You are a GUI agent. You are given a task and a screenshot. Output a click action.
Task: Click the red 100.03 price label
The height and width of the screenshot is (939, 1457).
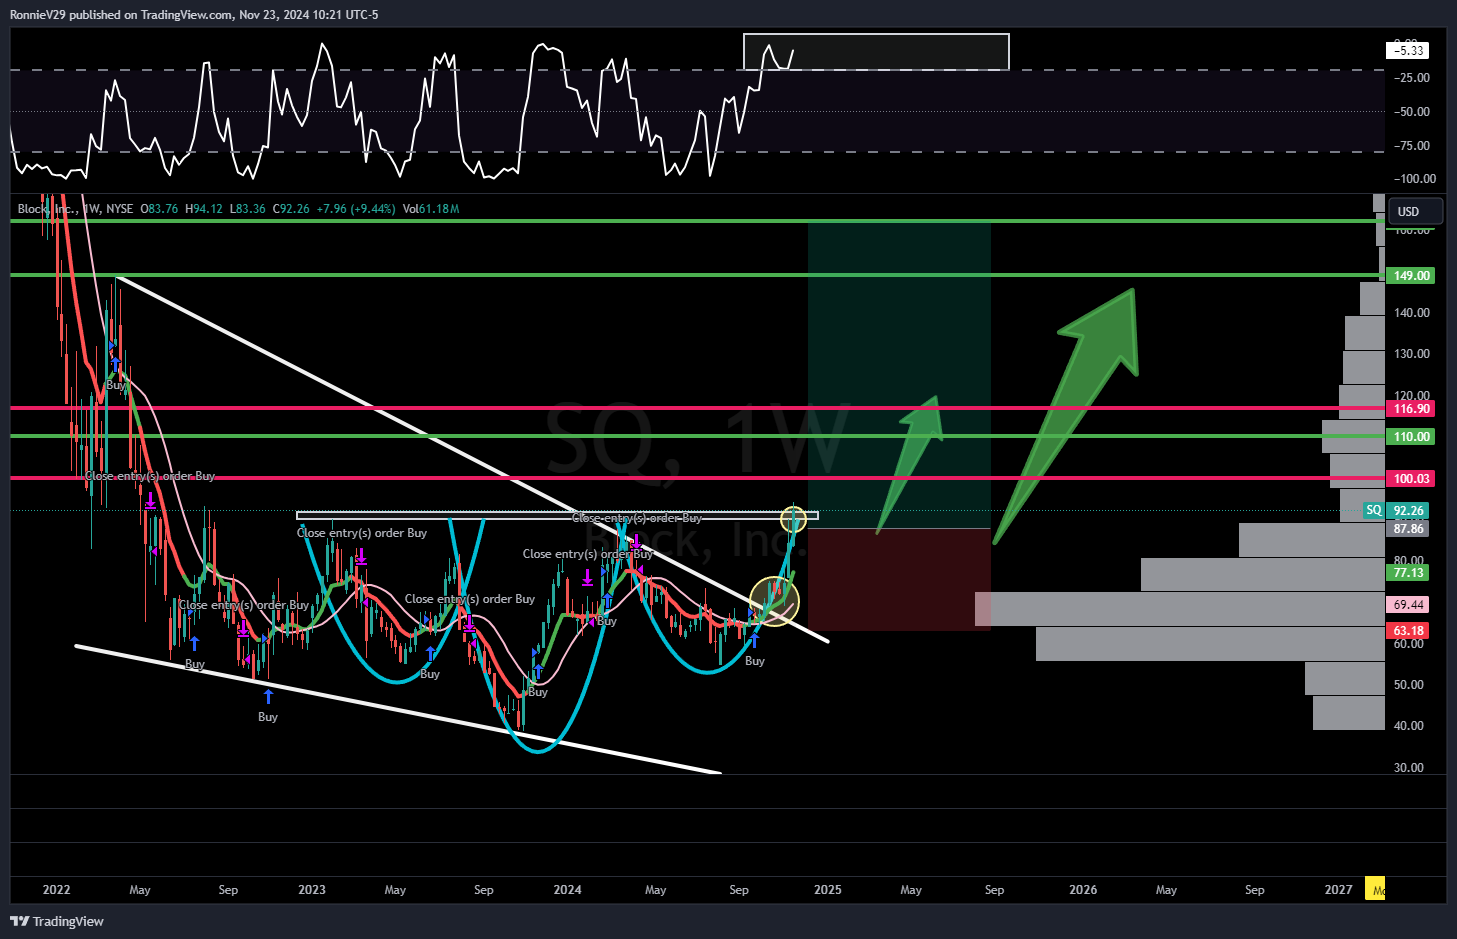(x=1412, y=478)
